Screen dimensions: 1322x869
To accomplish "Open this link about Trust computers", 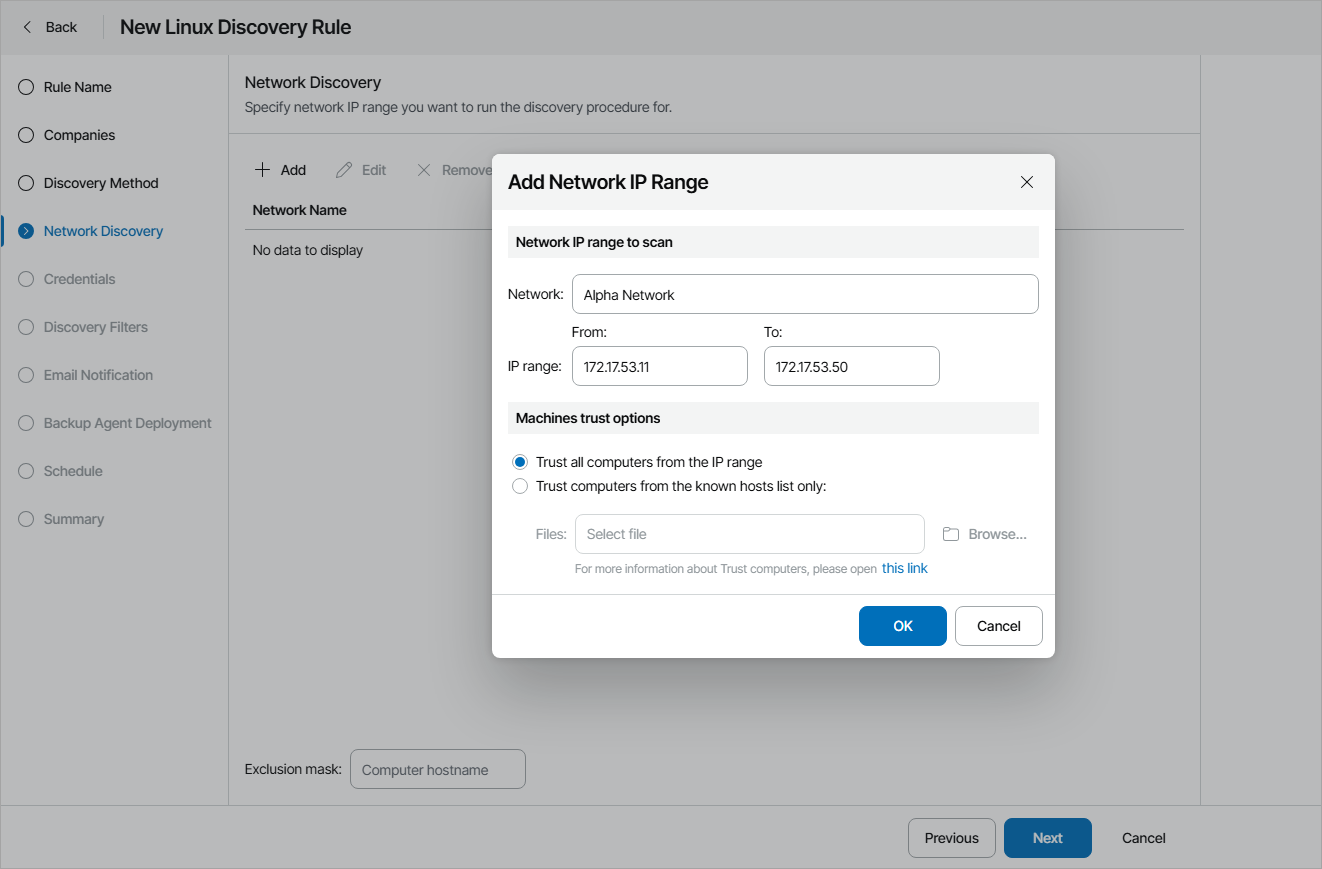I will (904, 568).
